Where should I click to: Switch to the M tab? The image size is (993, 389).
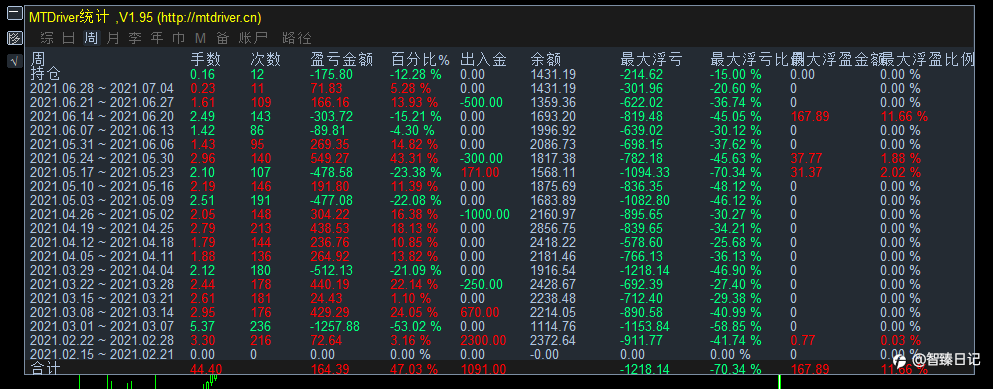(x=200, y=38)
